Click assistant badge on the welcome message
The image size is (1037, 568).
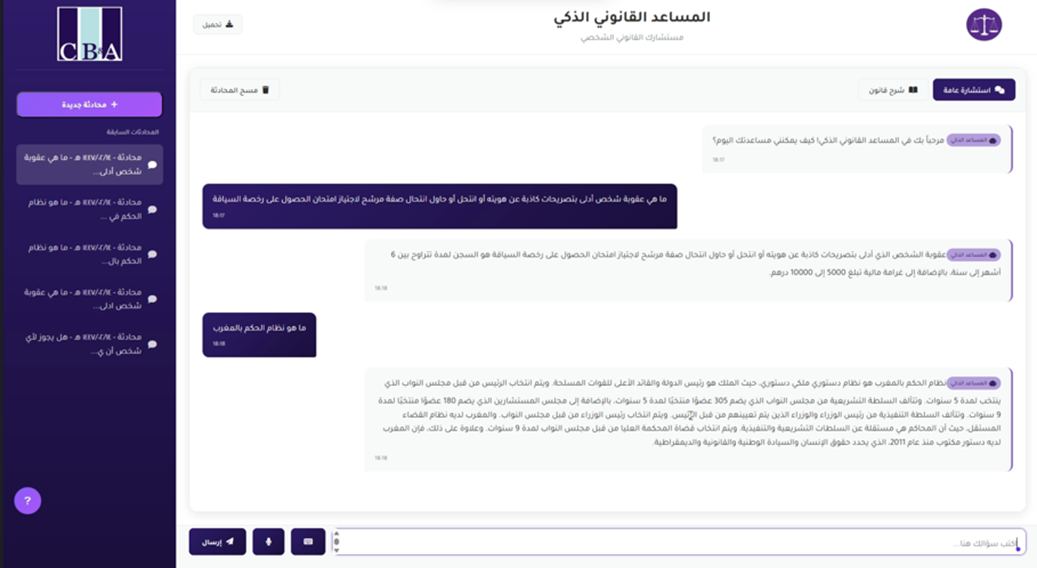pyautogui.click(x=974, y=140)
